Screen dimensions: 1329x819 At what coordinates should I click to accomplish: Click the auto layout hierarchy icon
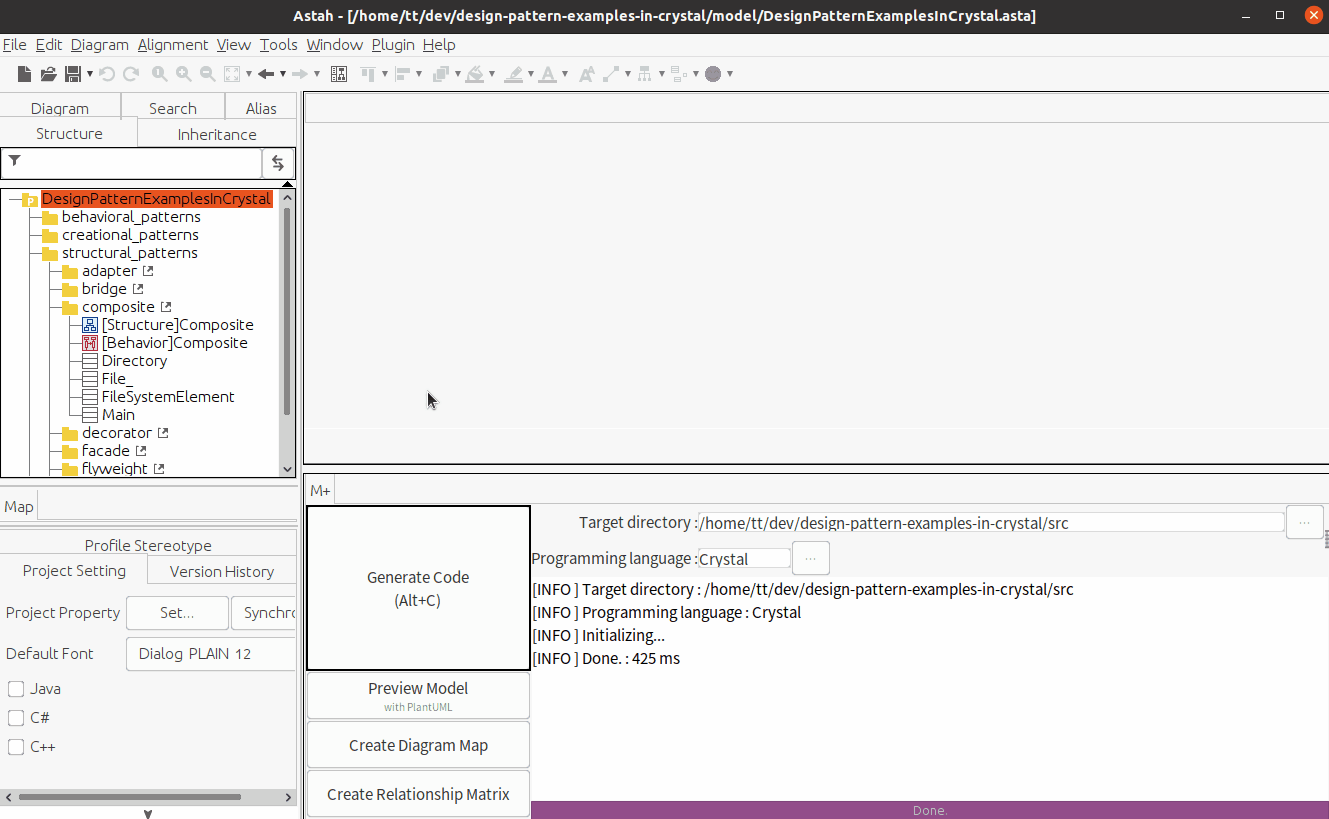[x=645, y=74]
